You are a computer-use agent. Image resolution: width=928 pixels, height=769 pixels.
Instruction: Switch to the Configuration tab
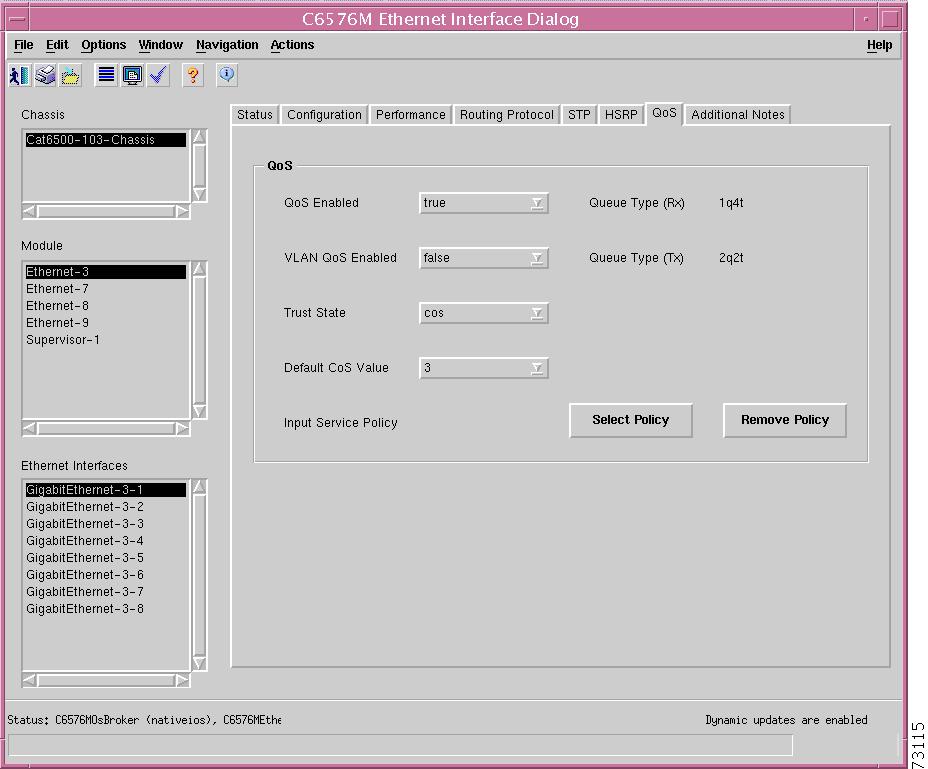point(324,115)
